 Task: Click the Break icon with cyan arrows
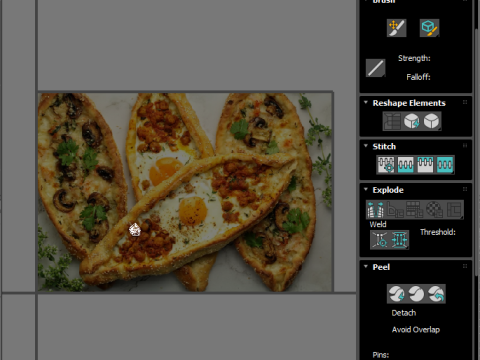[x=375, y=210]
